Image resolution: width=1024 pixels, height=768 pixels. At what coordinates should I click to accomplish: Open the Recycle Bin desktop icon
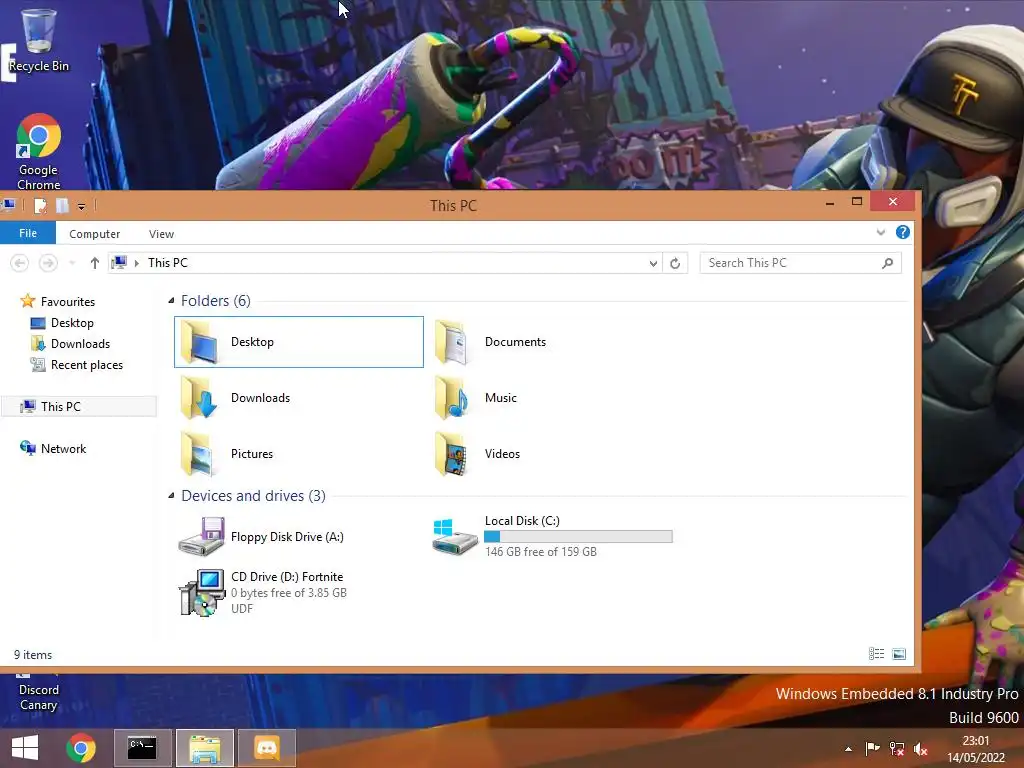coord(39,40)
